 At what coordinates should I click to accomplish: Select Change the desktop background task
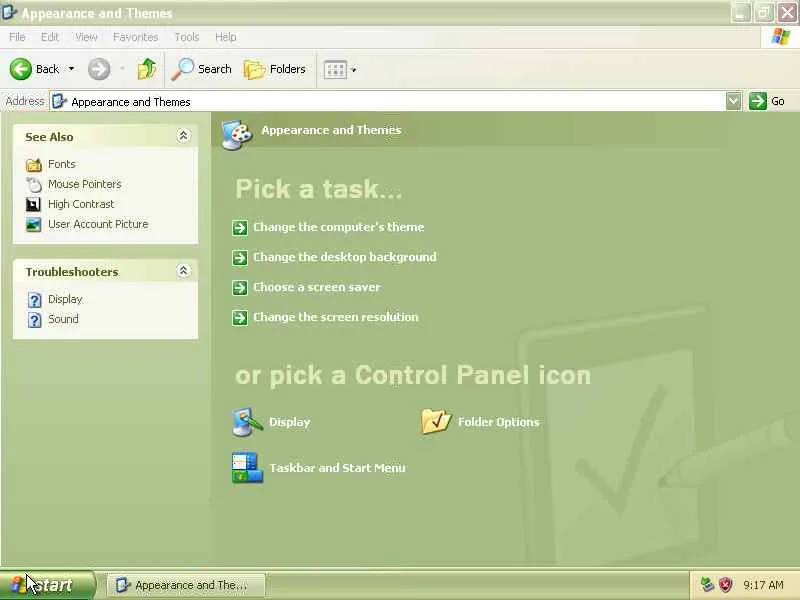click(345, 257)
